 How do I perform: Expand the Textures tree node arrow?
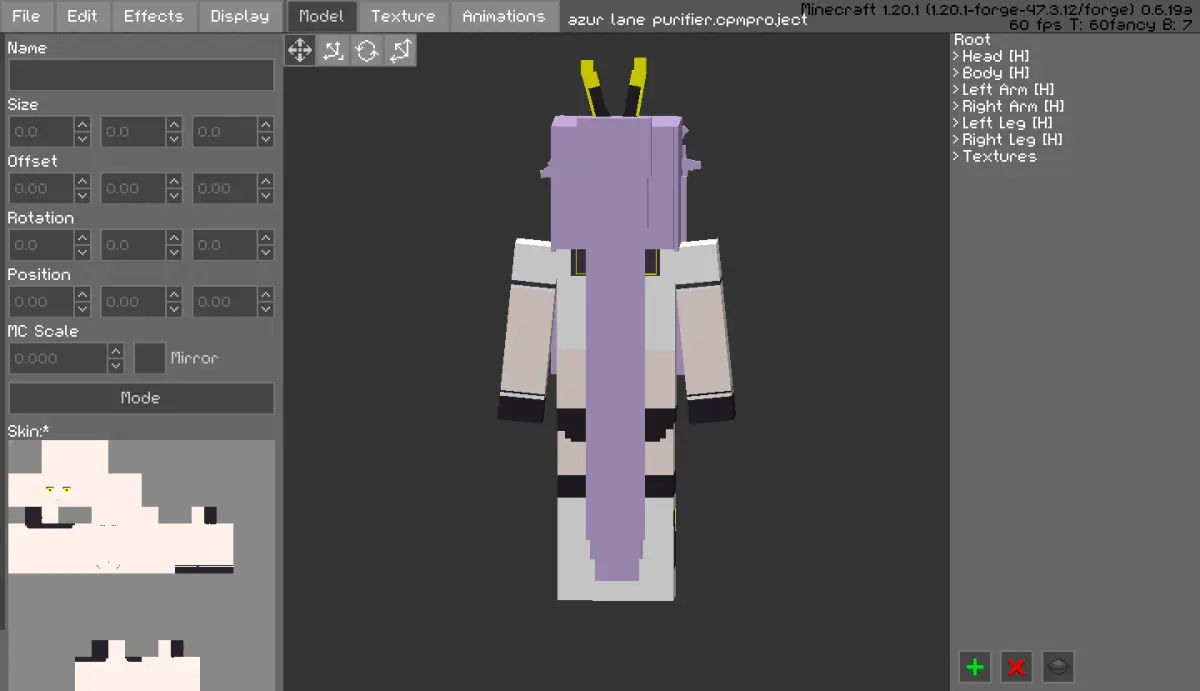pyautogui.click(x=956, y=156)
